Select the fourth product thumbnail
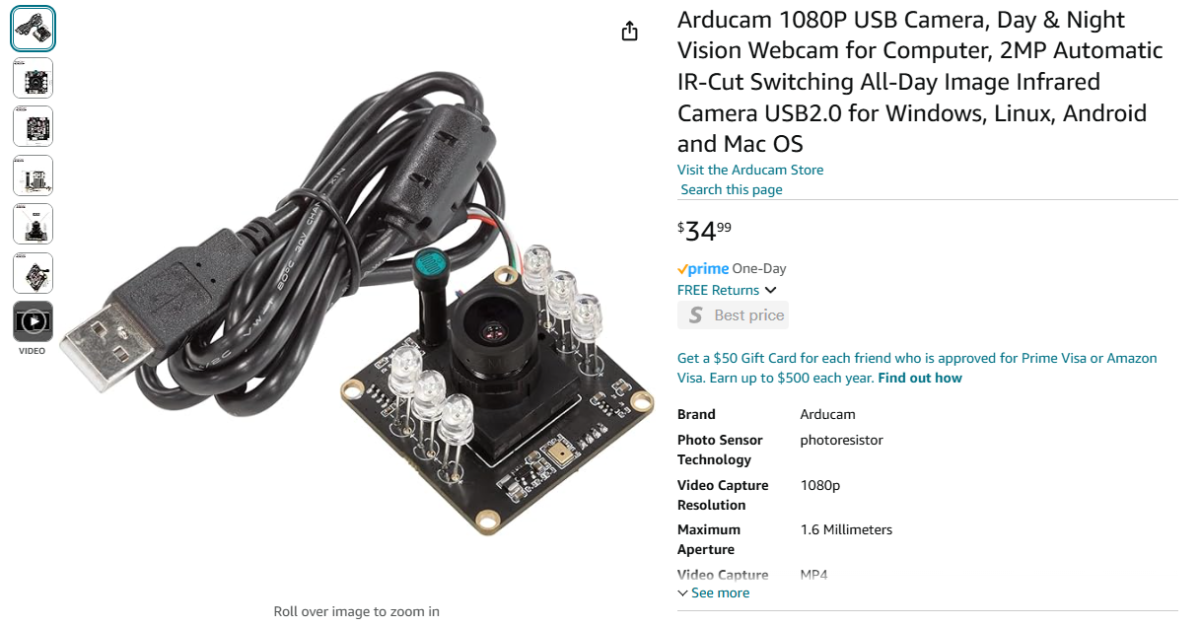Screen dimensions: 1200x627 point(33,176)
